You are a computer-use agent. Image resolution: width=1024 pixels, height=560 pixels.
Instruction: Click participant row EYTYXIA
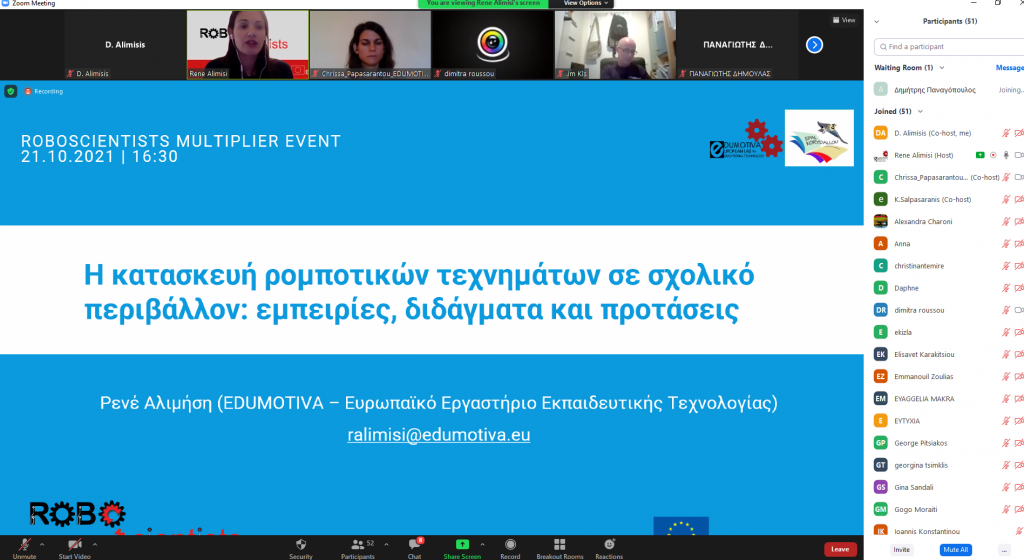click(x=948, y=421)
